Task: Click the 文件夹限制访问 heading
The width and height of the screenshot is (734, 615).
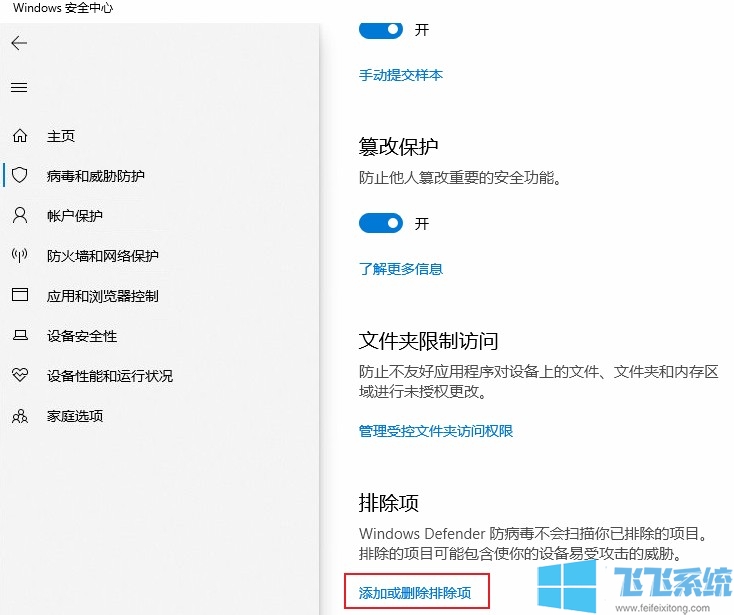Action: 428,341
